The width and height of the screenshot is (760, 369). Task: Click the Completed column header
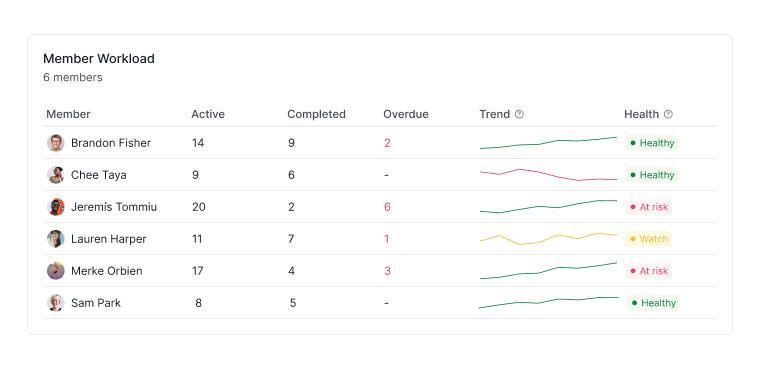pyautogui.click(x=316, y=114)
